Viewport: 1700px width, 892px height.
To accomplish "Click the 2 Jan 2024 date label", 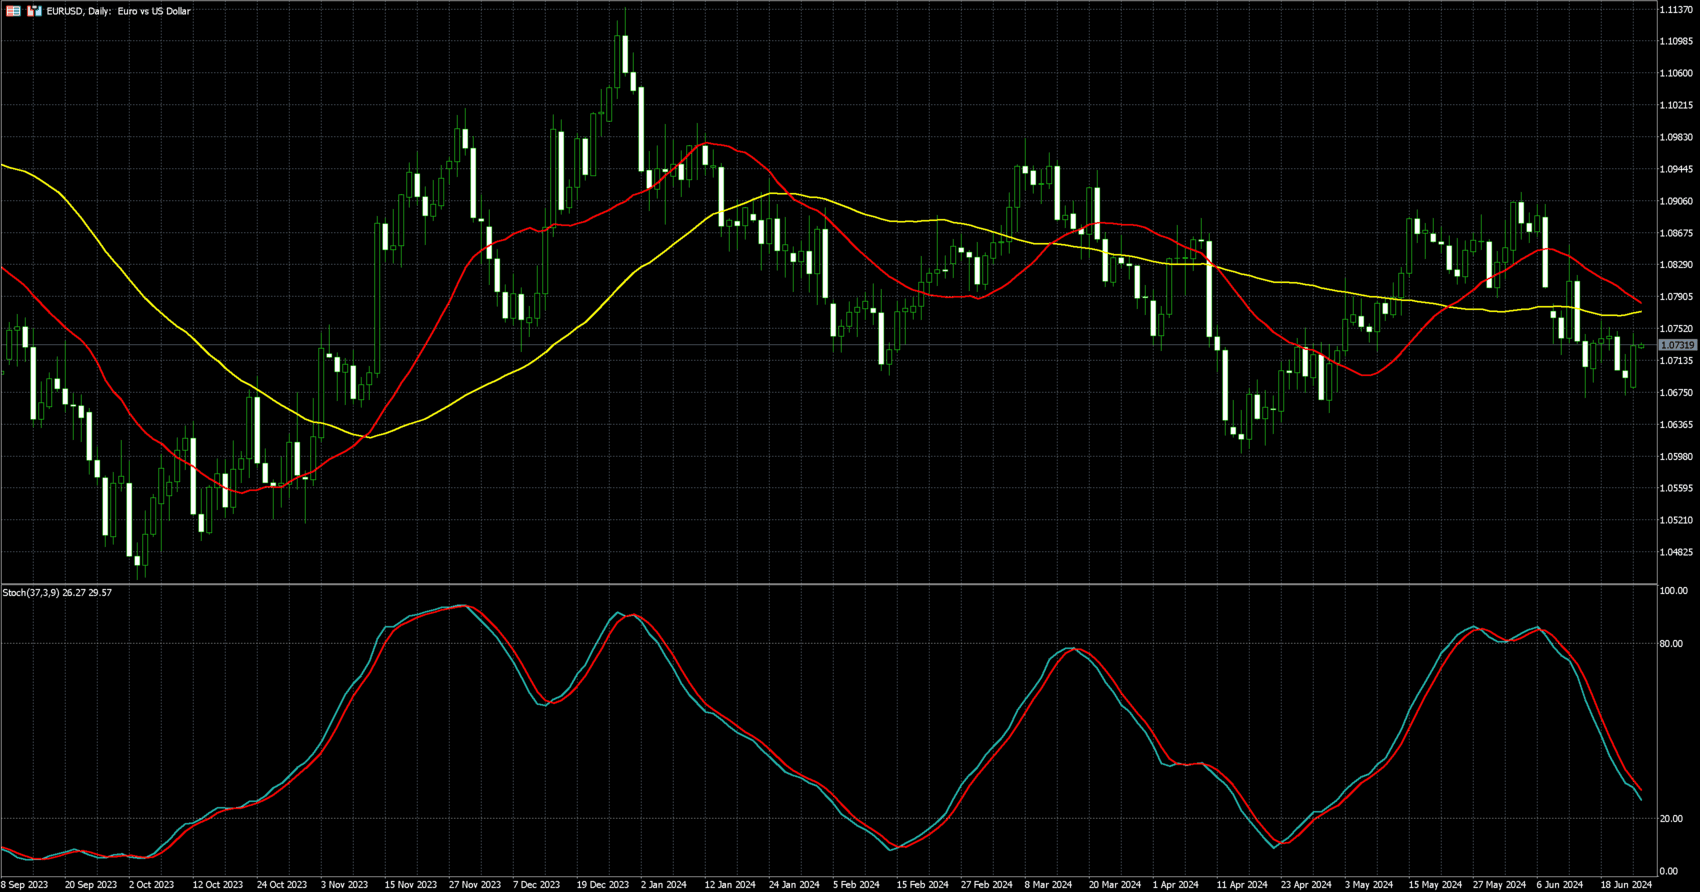I will click(x=663, y=885).
